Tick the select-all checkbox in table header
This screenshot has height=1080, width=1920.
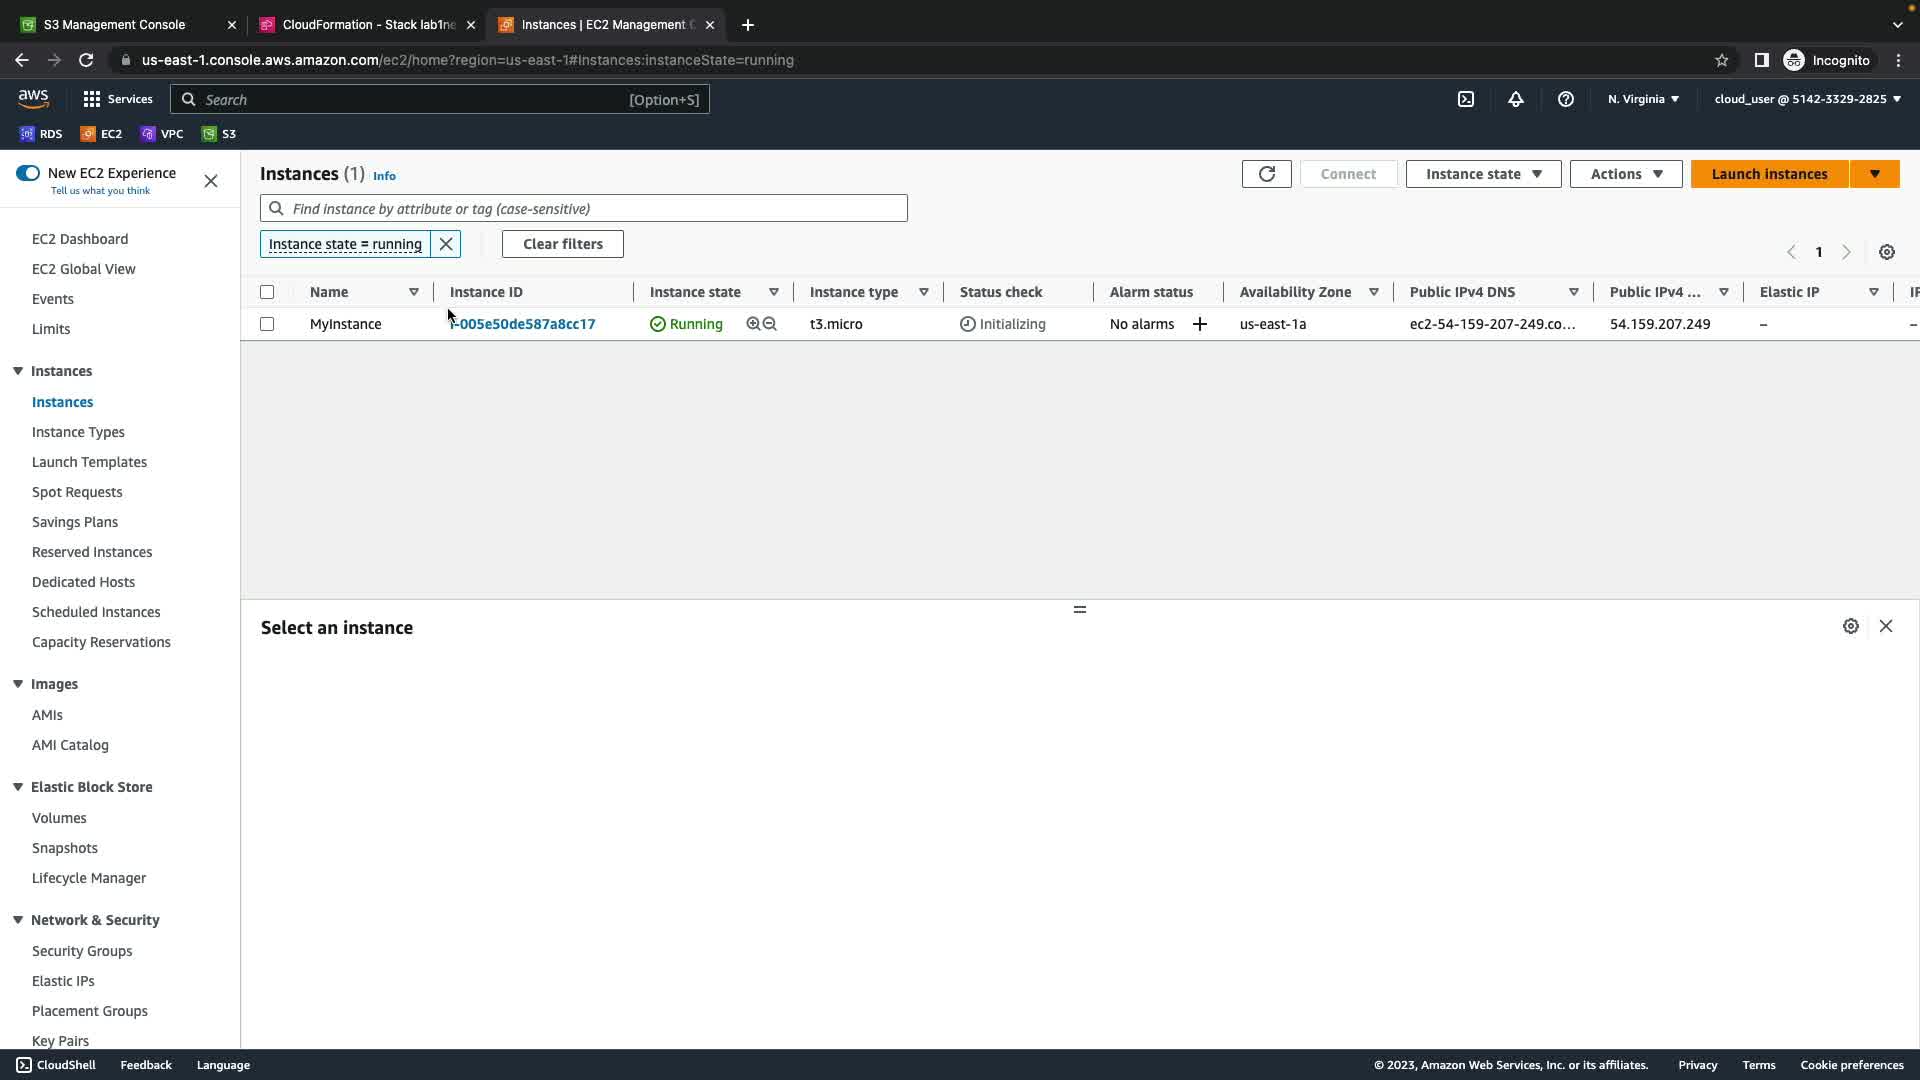click(267, 292)
